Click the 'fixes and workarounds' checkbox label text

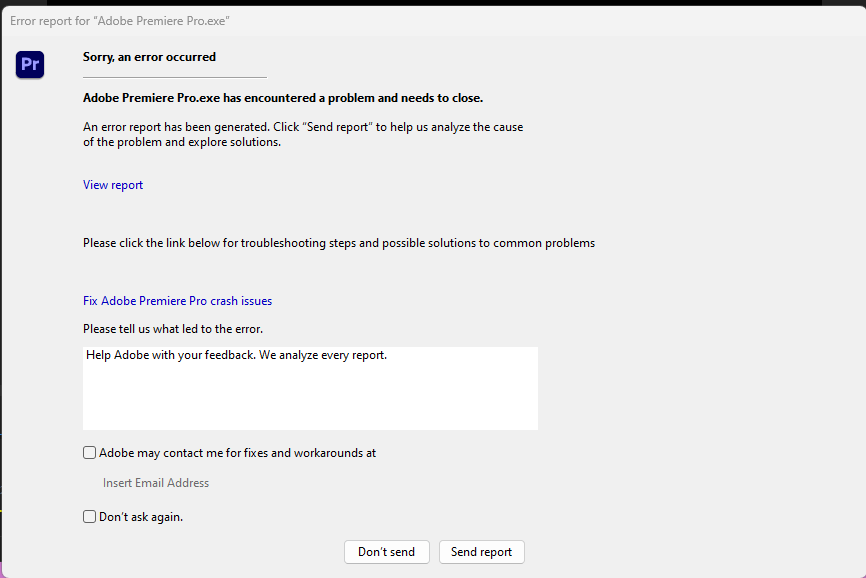[x=237, y=453]
